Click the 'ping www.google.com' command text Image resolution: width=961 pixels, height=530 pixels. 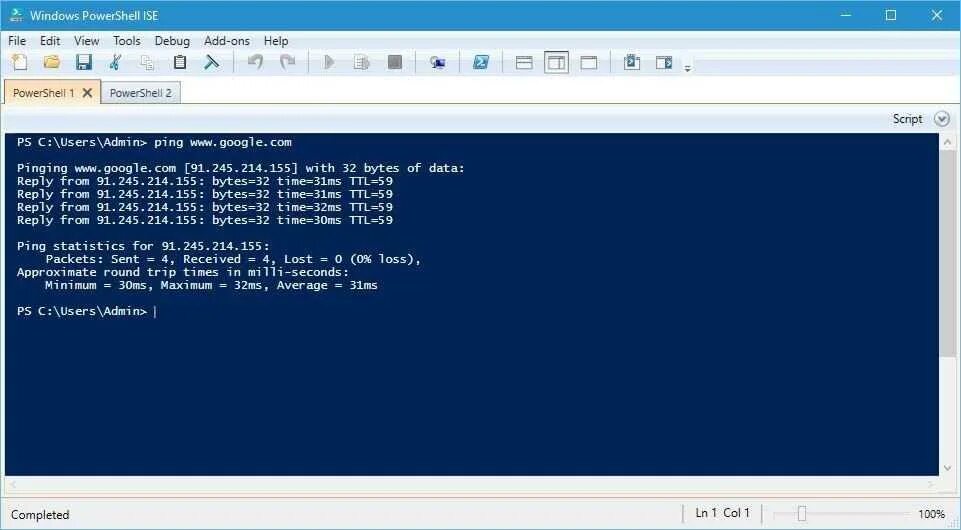click(x=222, y=142)
